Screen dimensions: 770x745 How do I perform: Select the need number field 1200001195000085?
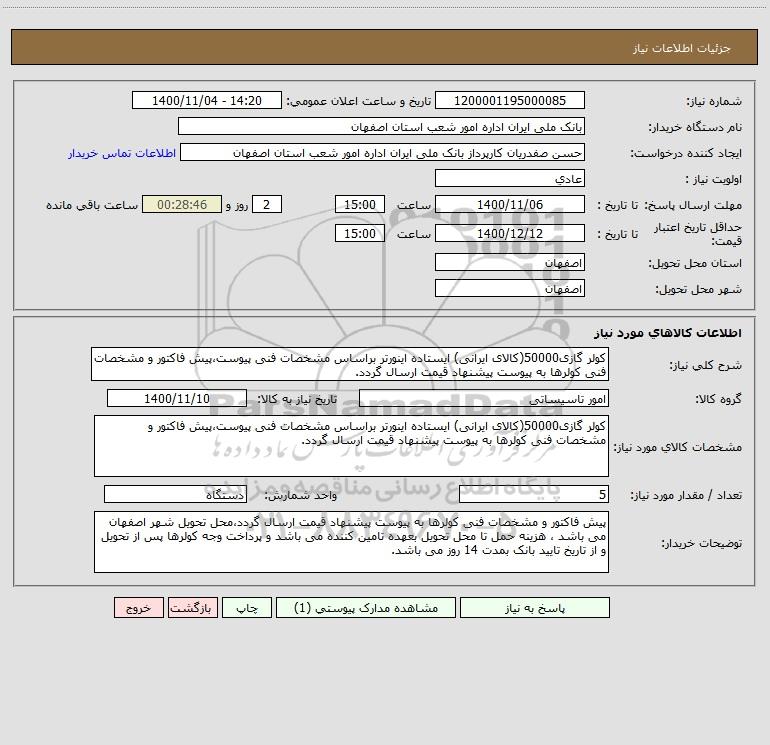510,100
